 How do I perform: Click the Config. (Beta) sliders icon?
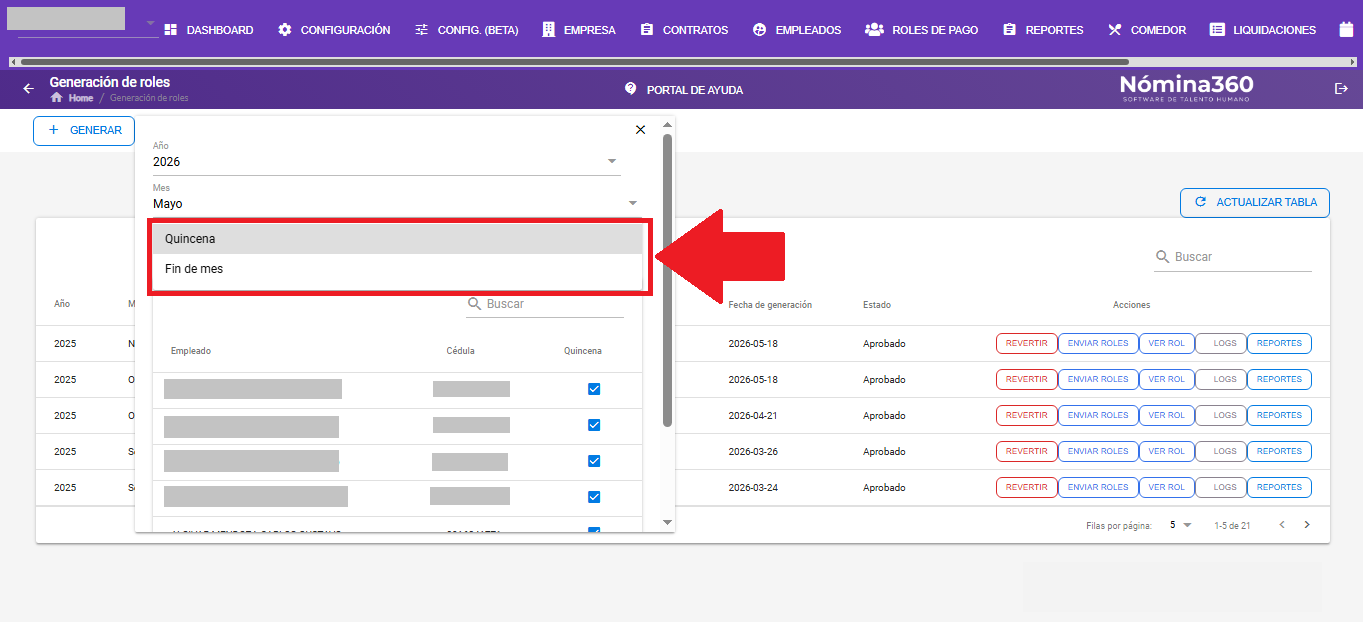click(x=422, y=30)
